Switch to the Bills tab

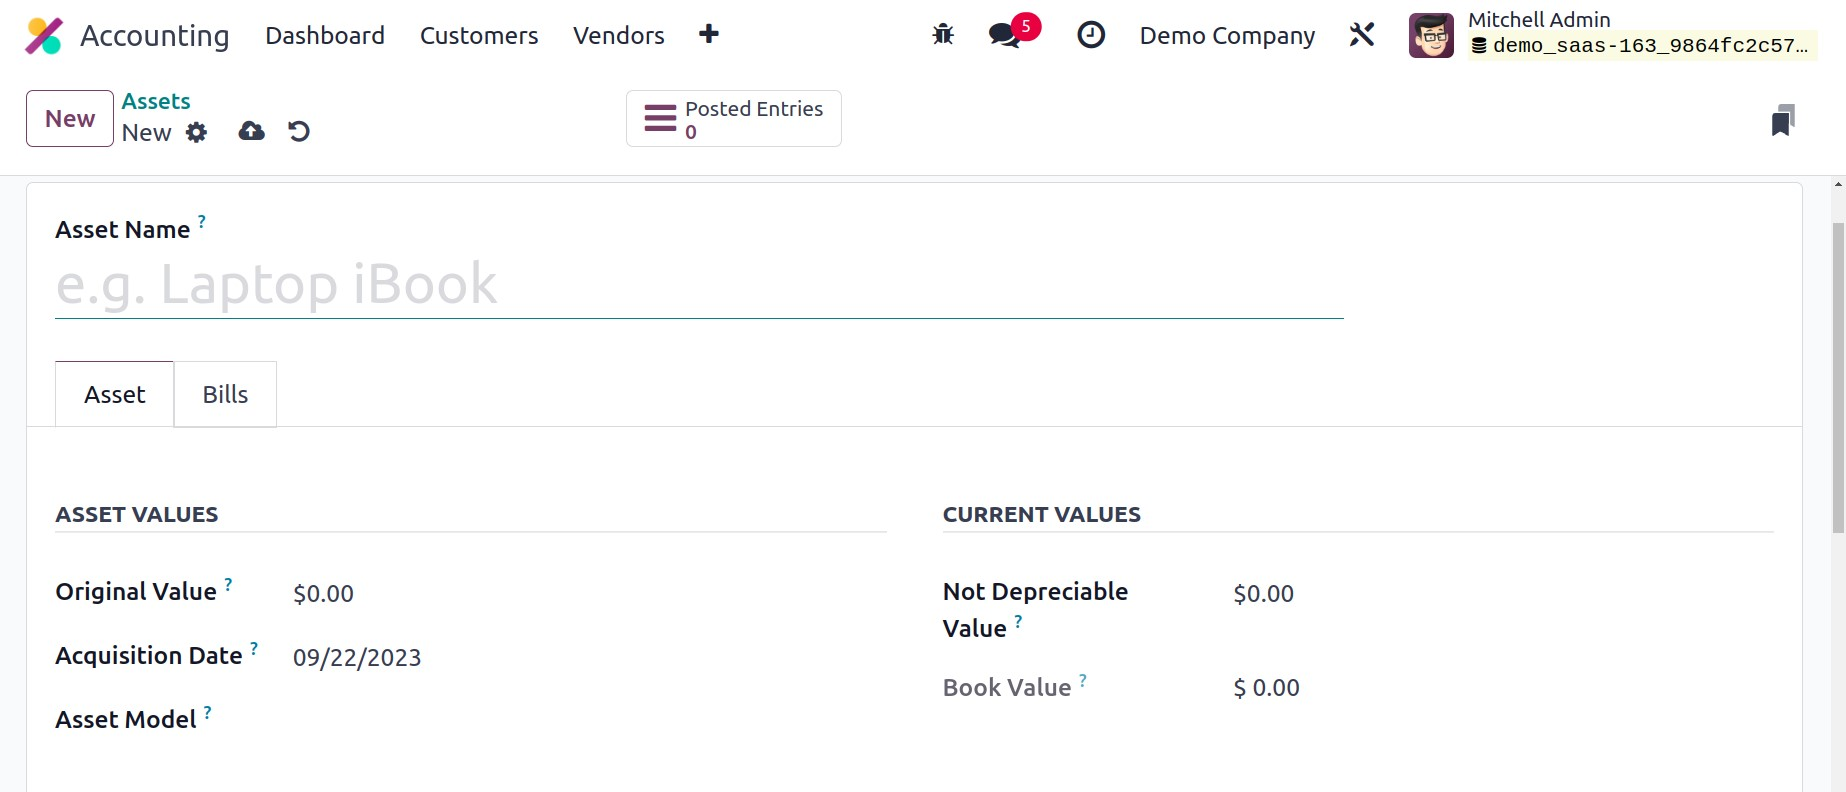point(225,394)
